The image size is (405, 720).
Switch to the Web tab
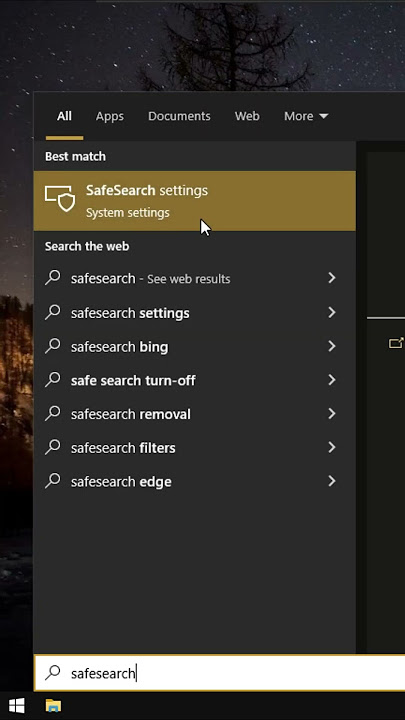coord(247,116)
